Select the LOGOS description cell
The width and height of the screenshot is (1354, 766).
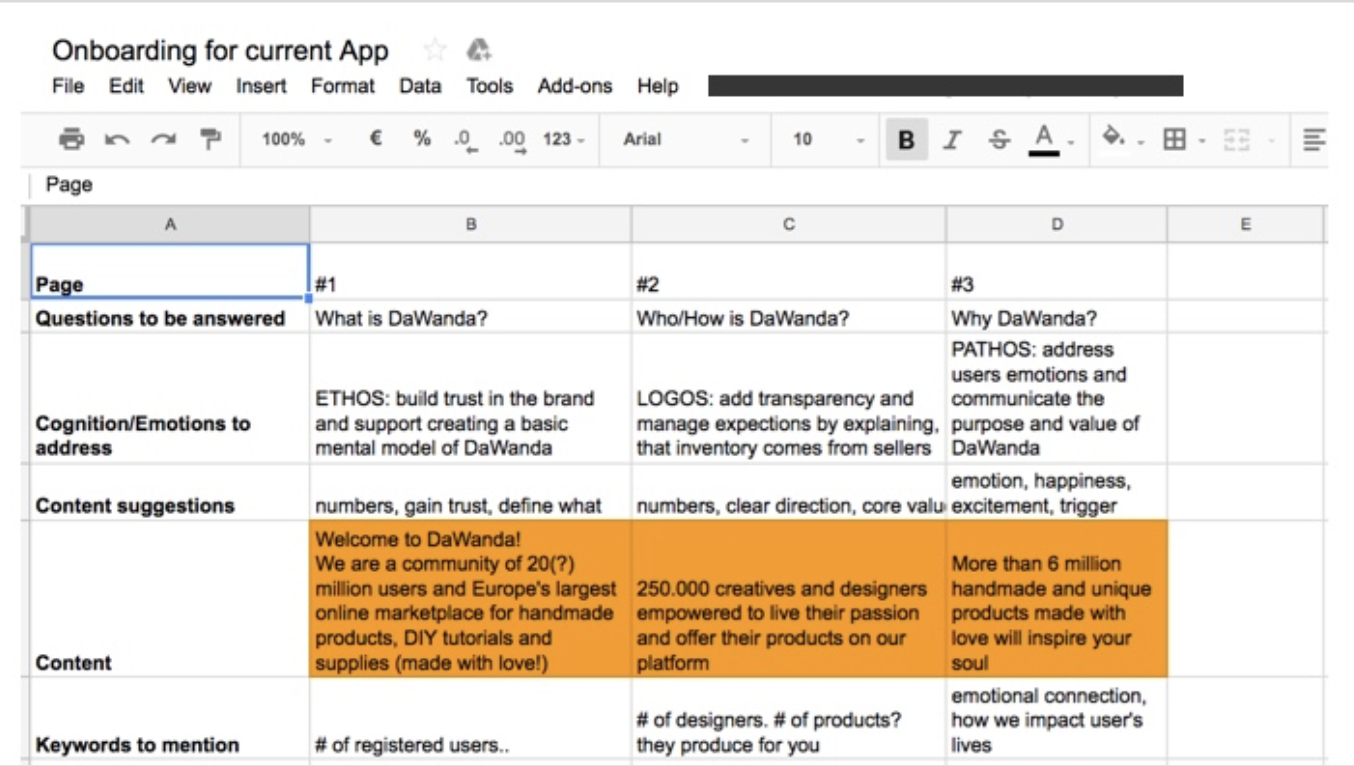(788, 398)
